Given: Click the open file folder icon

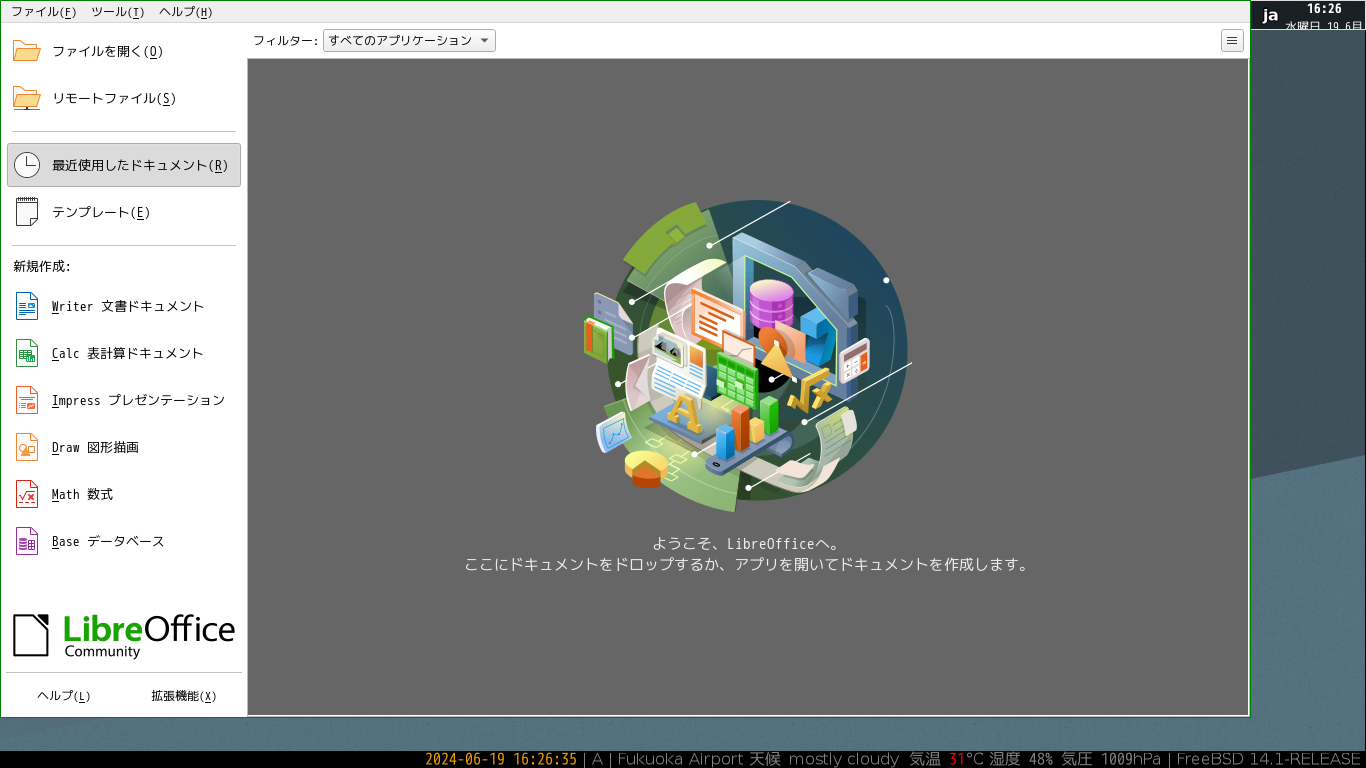Looking at the screenshot, I should pyautogui.click(x=26, y=51).
